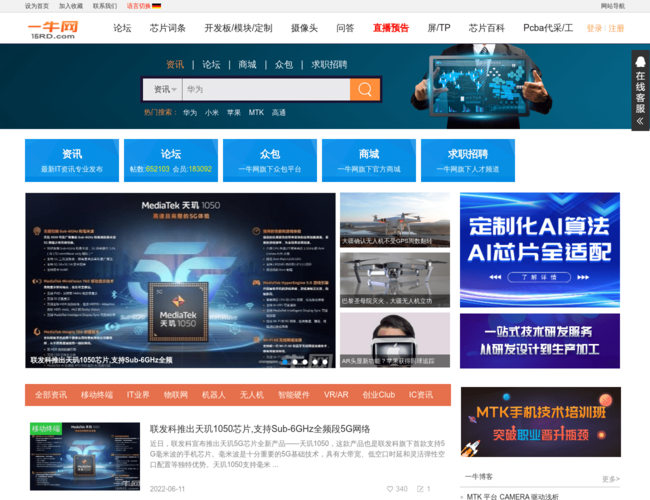Click hot search term 华为
Screen dimensions: 650x500
coord(190,112)
